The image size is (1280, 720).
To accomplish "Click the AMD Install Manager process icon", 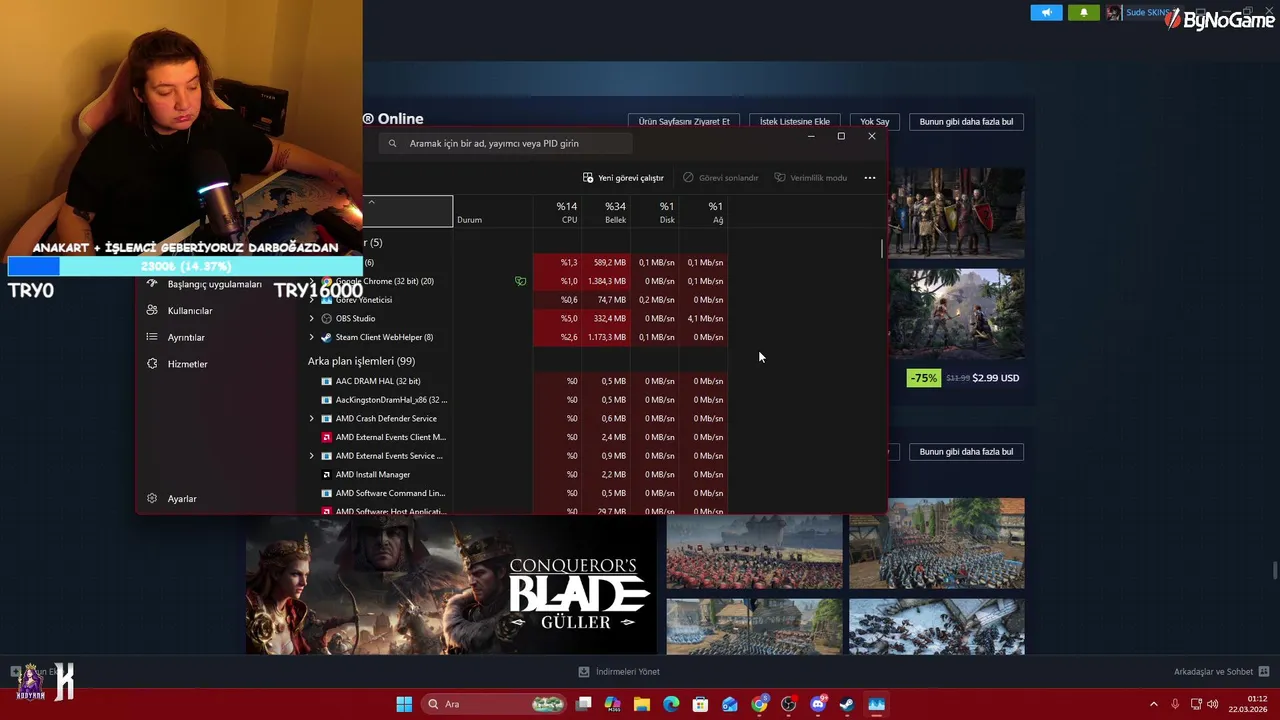I will click(326, 475).
